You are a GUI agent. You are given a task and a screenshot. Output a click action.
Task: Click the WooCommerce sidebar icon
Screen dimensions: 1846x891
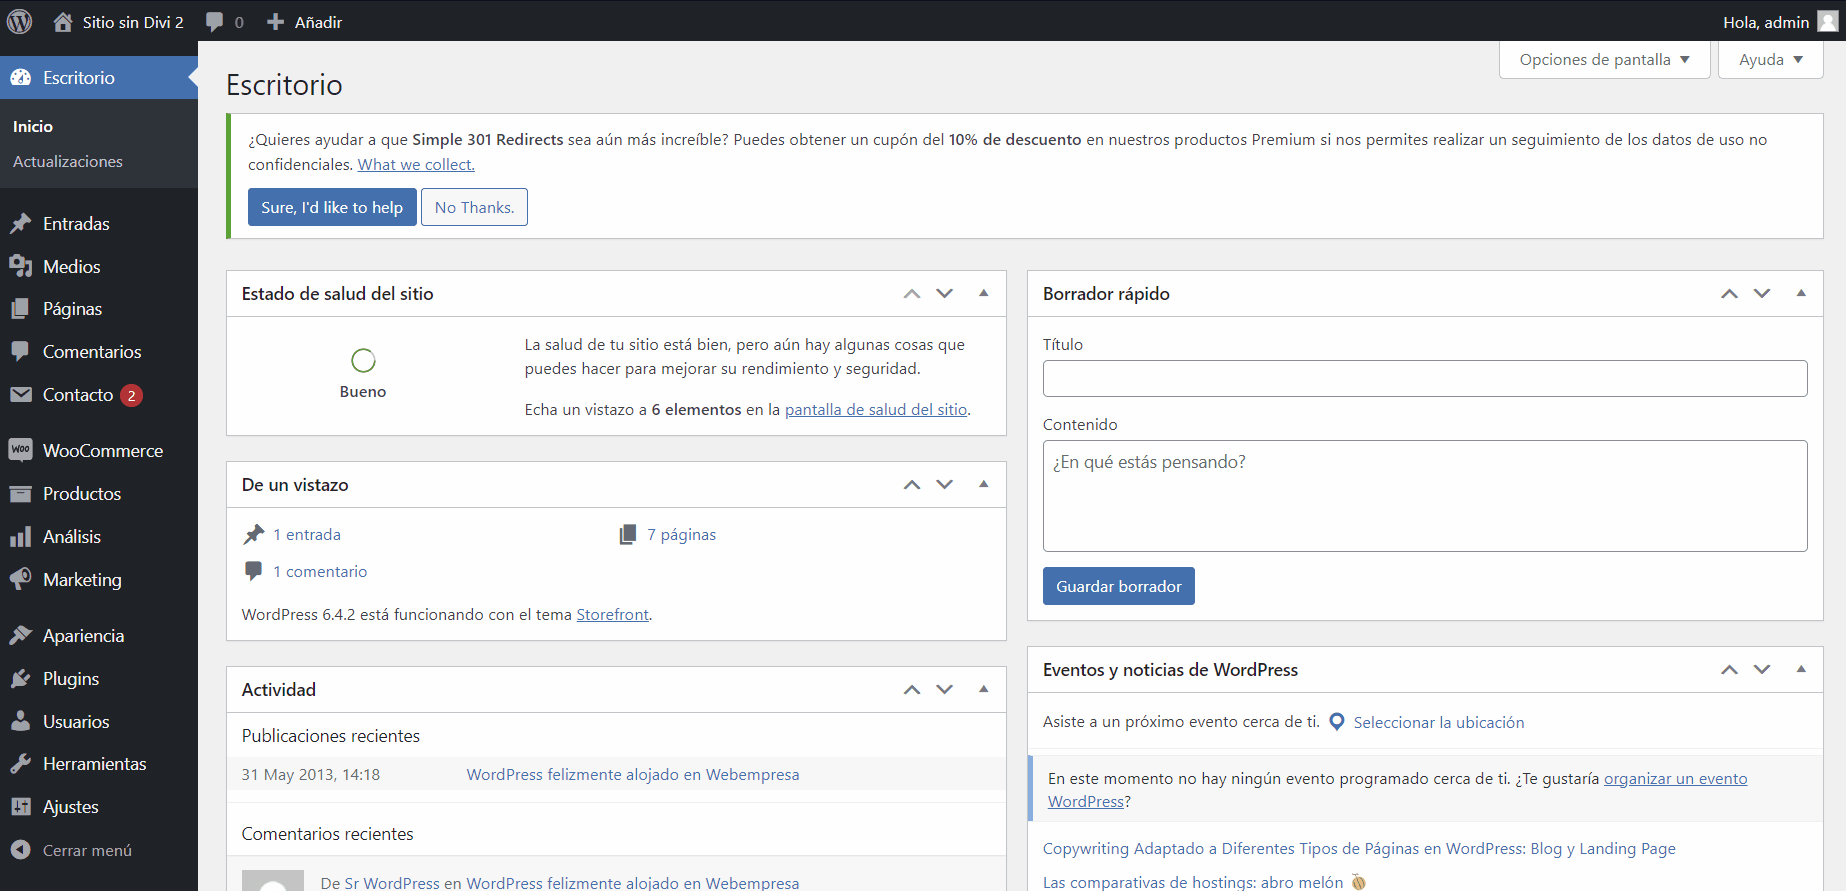pos(21,450)
